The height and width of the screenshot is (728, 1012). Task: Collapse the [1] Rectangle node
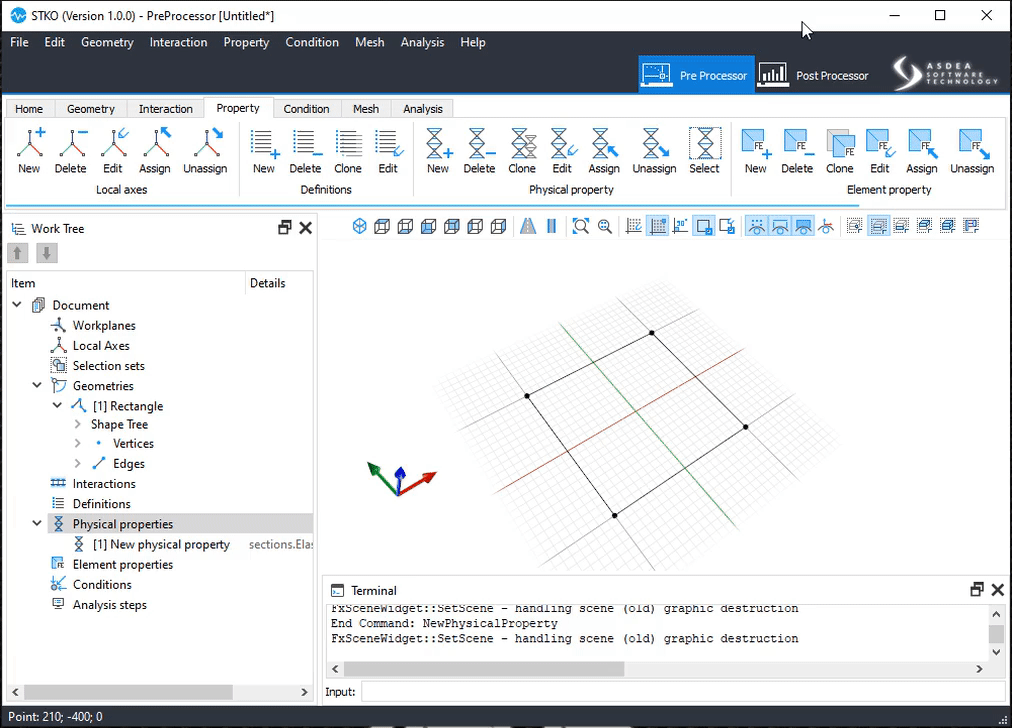[57, 405]
